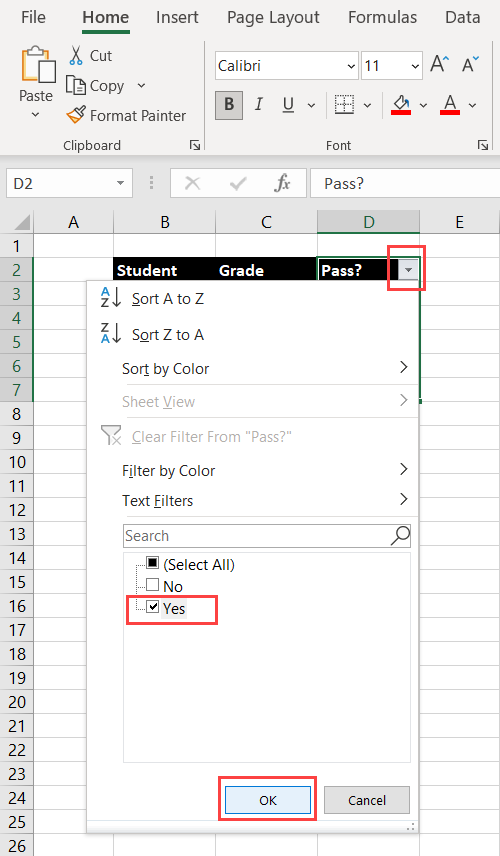Cancel the filter dialog
Viewport: 500px width, 856px height.
[x=367, y=800]
